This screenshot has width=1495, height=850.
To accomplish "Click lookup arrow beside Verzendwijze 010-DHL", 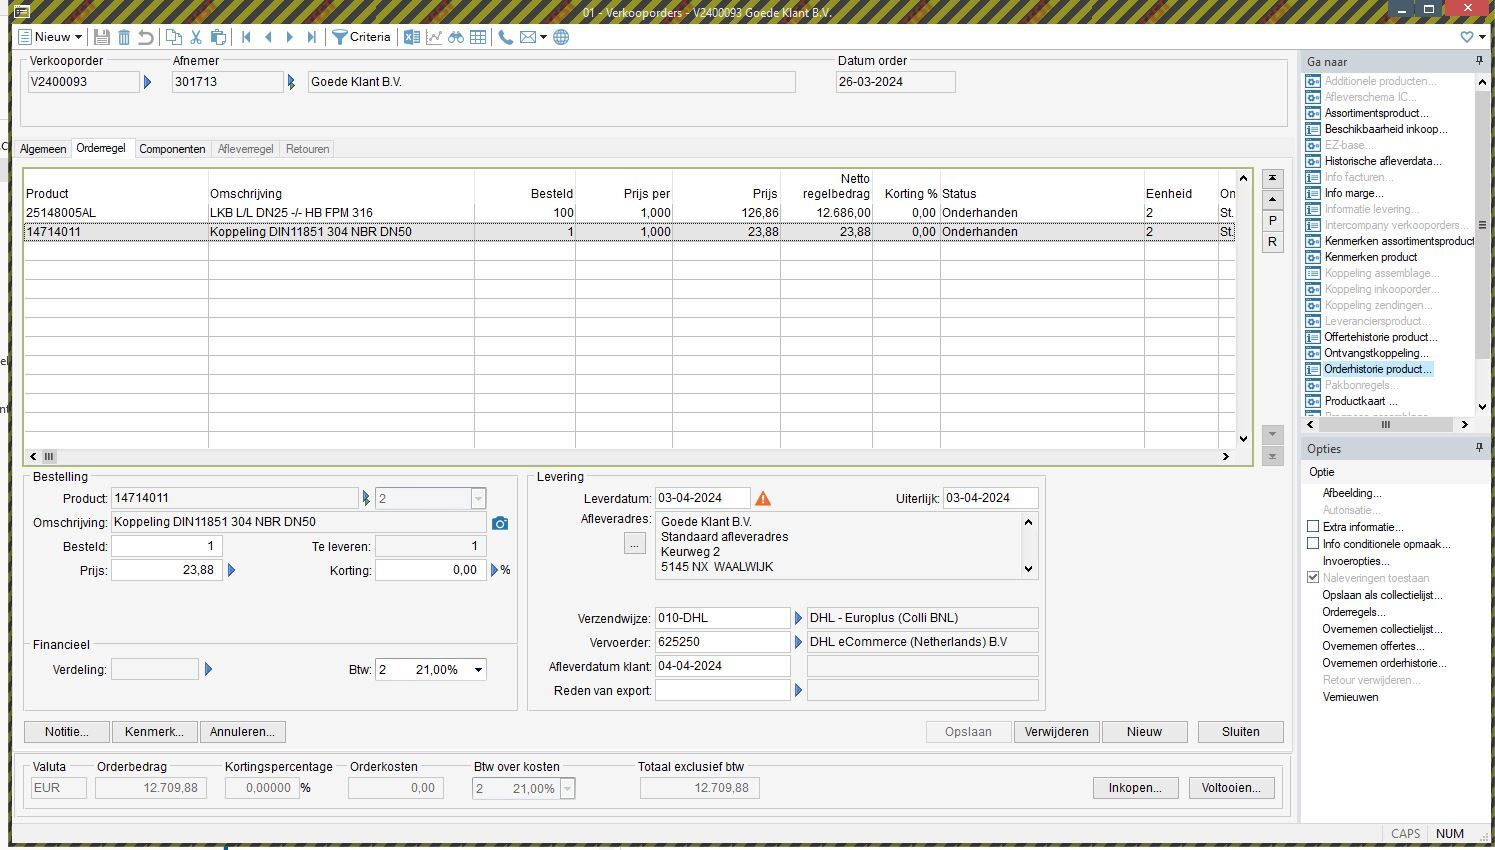I will (798, 618).
